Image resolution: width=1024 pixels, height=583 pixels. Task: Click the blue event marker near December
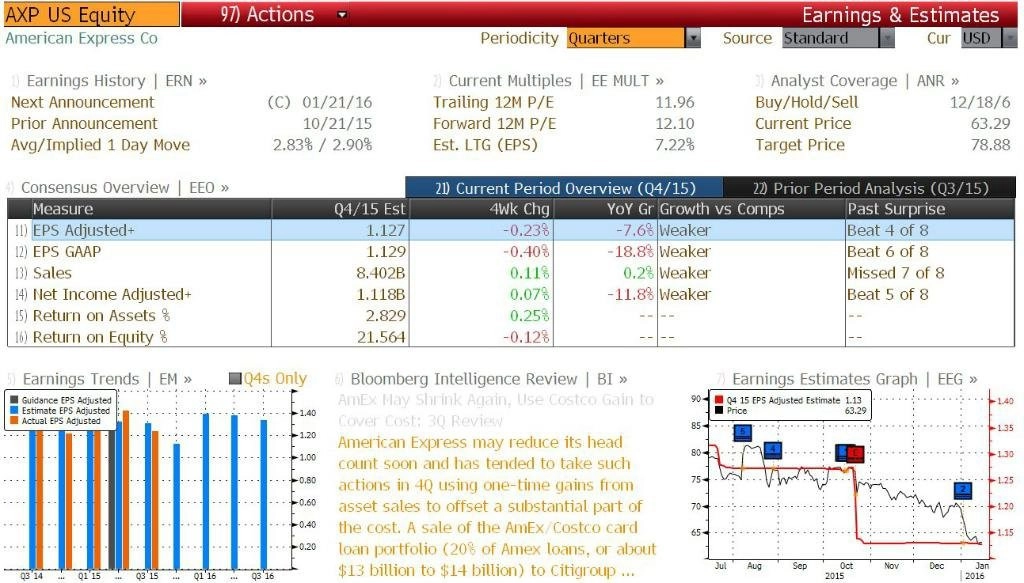click(x=963, y=490)
